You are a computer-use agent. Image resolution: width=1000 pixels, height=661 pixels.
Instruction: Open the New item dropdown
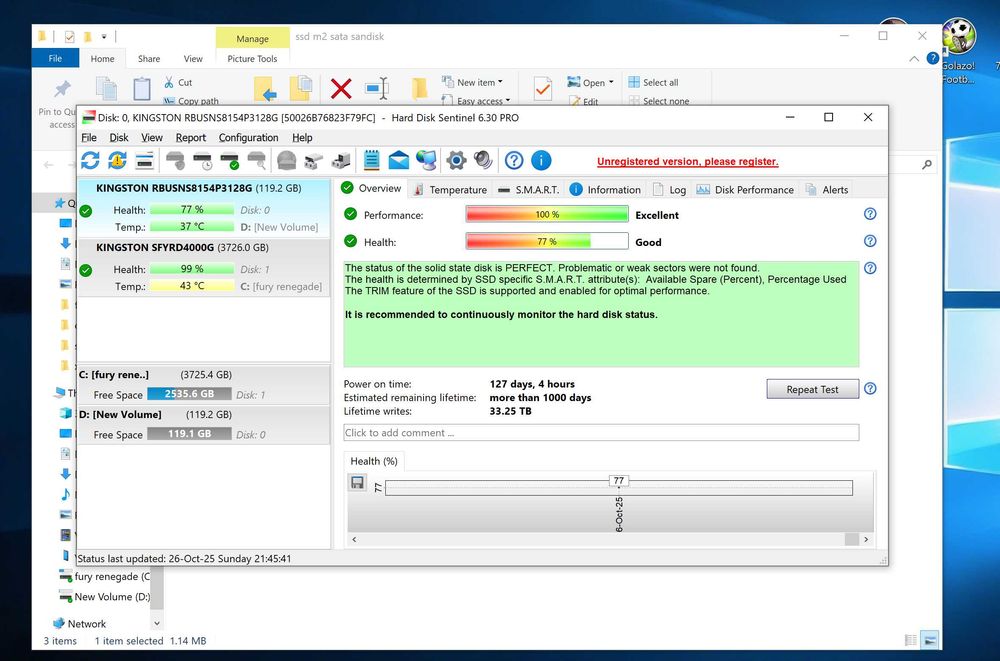[480, 83]
